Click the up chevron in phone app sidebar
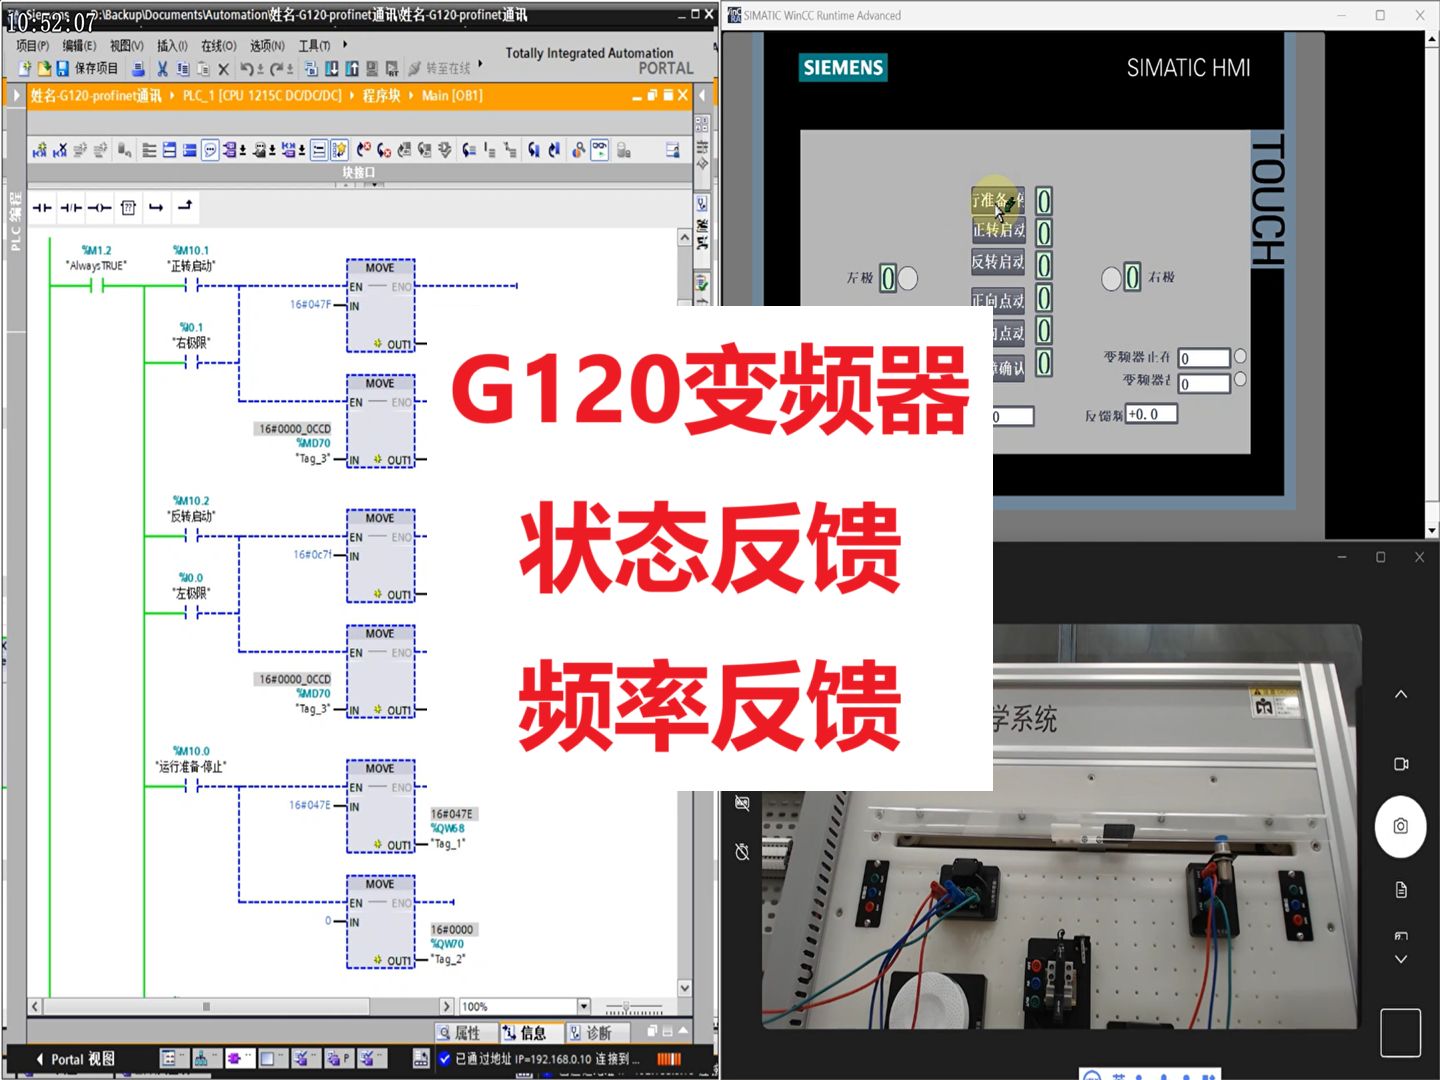The height and width of the screenshot is (1080, 1440). click(1401, 694)
